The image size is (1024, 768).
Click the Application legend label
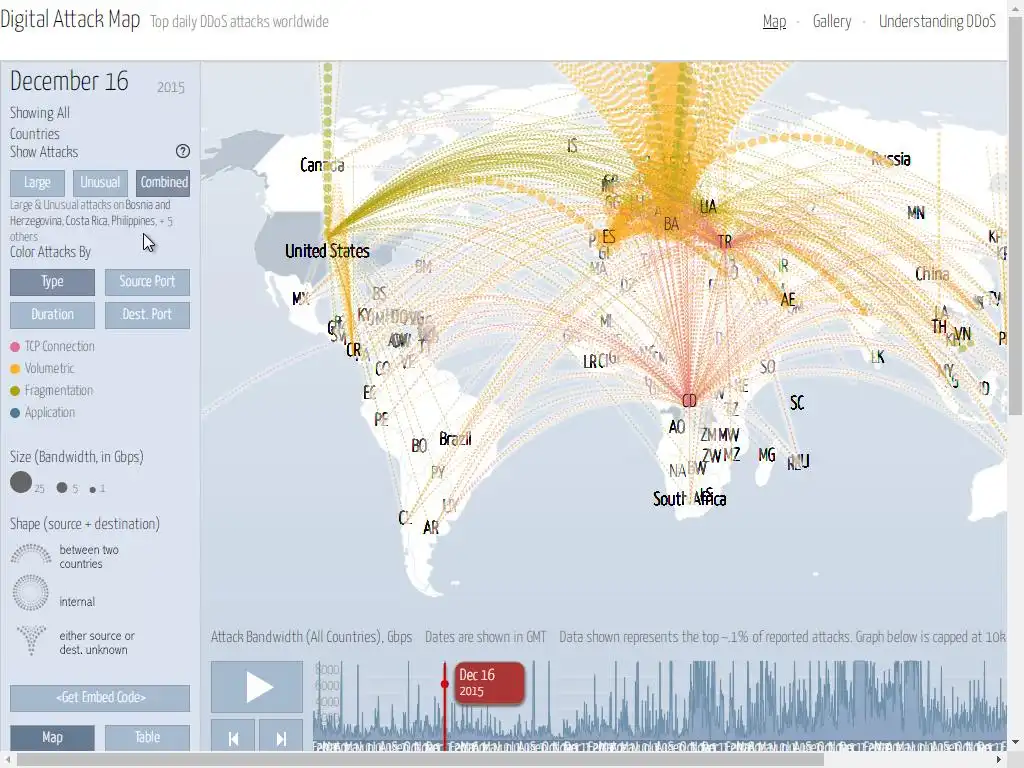(50, 413)
